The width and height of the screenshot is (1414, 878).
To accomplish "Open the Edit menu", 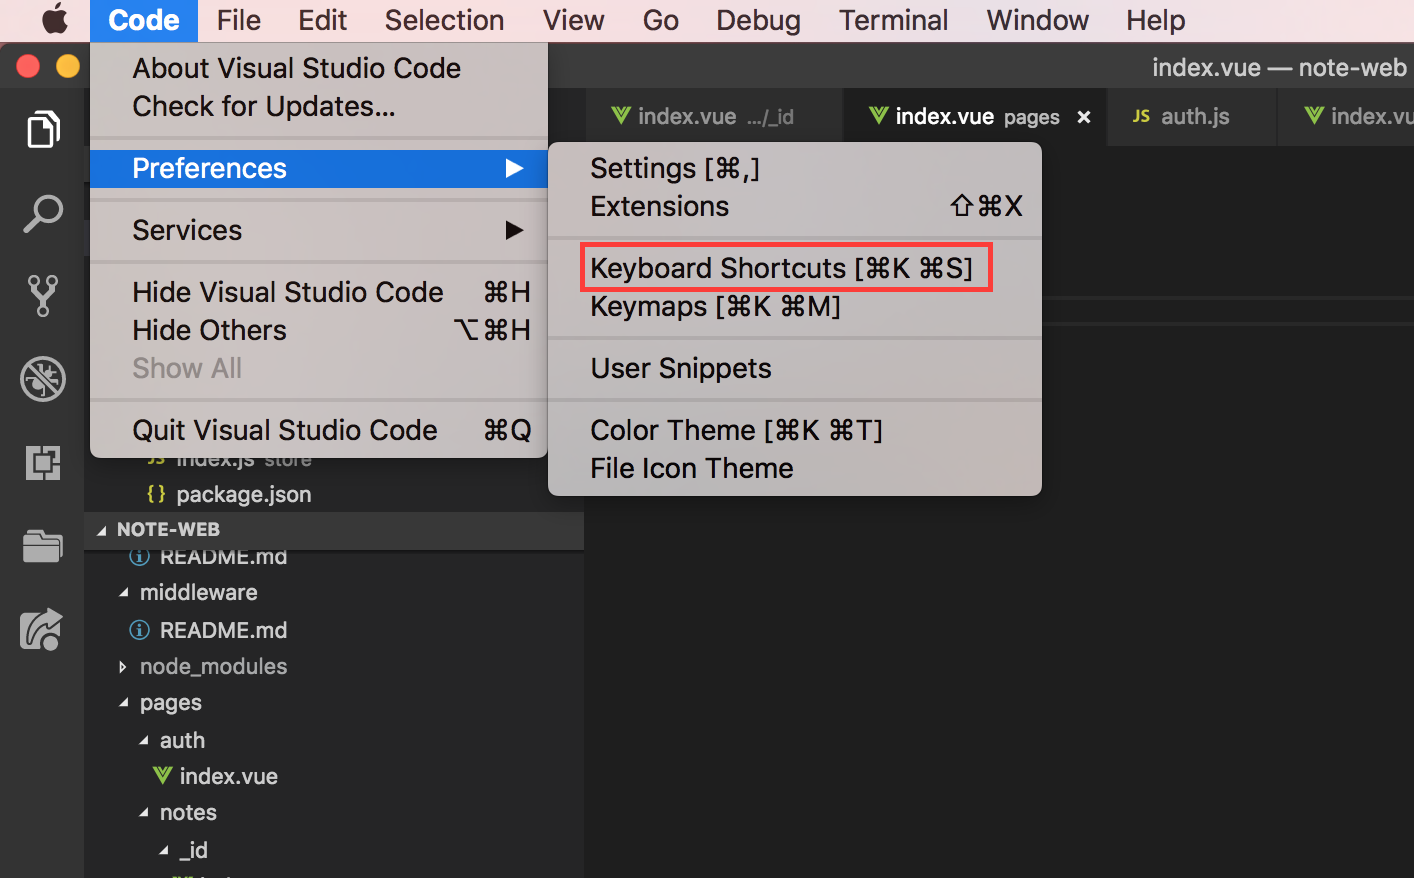I will click(x=322, y=20).
